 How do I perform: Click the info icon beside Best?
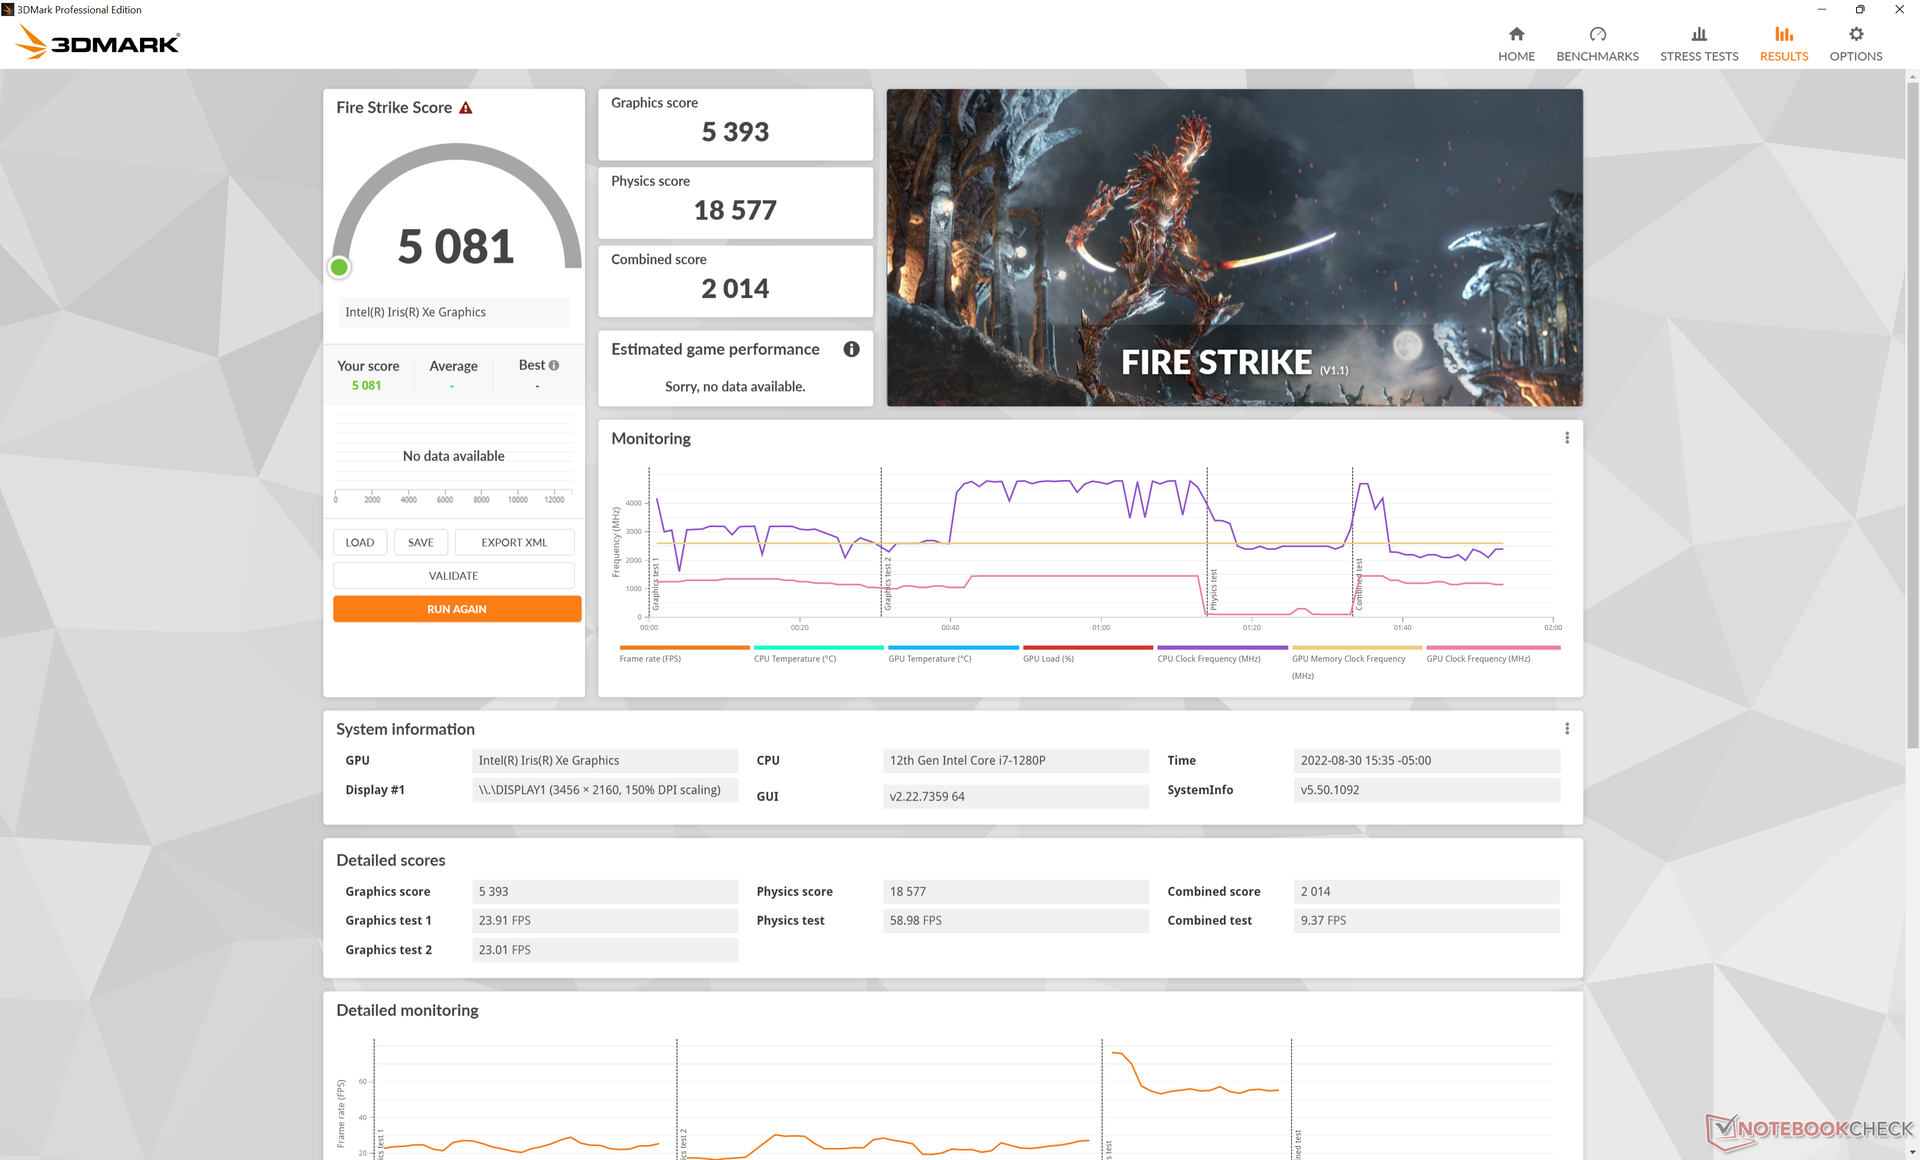click(x=554, y=366)
